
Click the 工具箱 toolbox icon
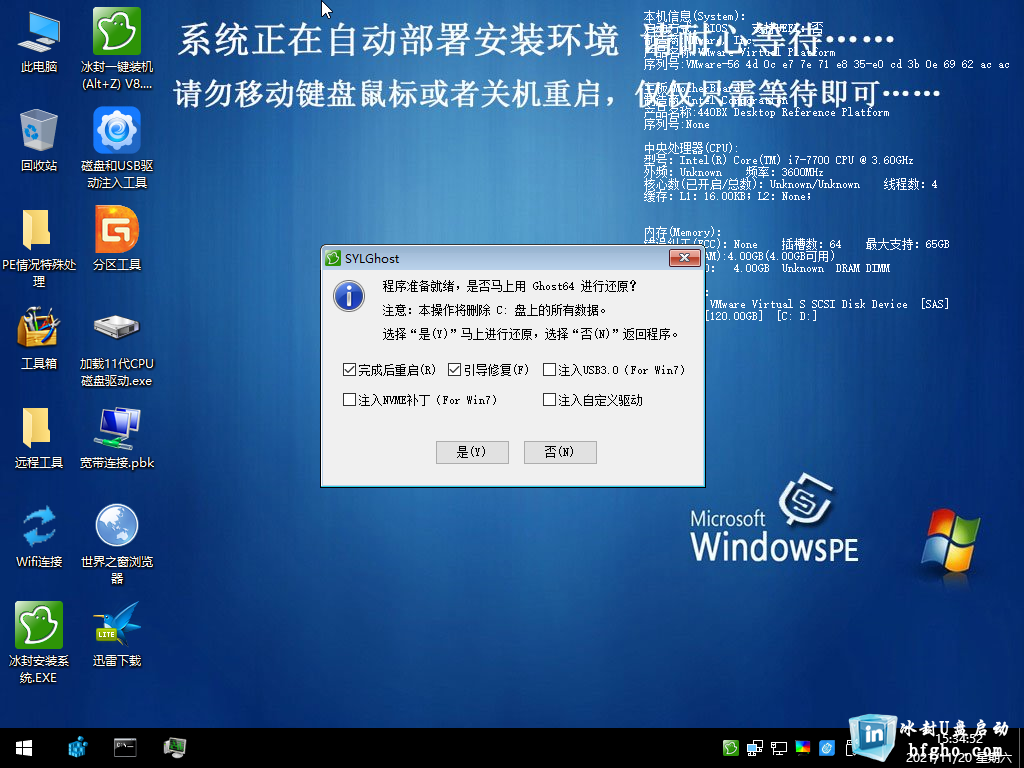(39, 338)
